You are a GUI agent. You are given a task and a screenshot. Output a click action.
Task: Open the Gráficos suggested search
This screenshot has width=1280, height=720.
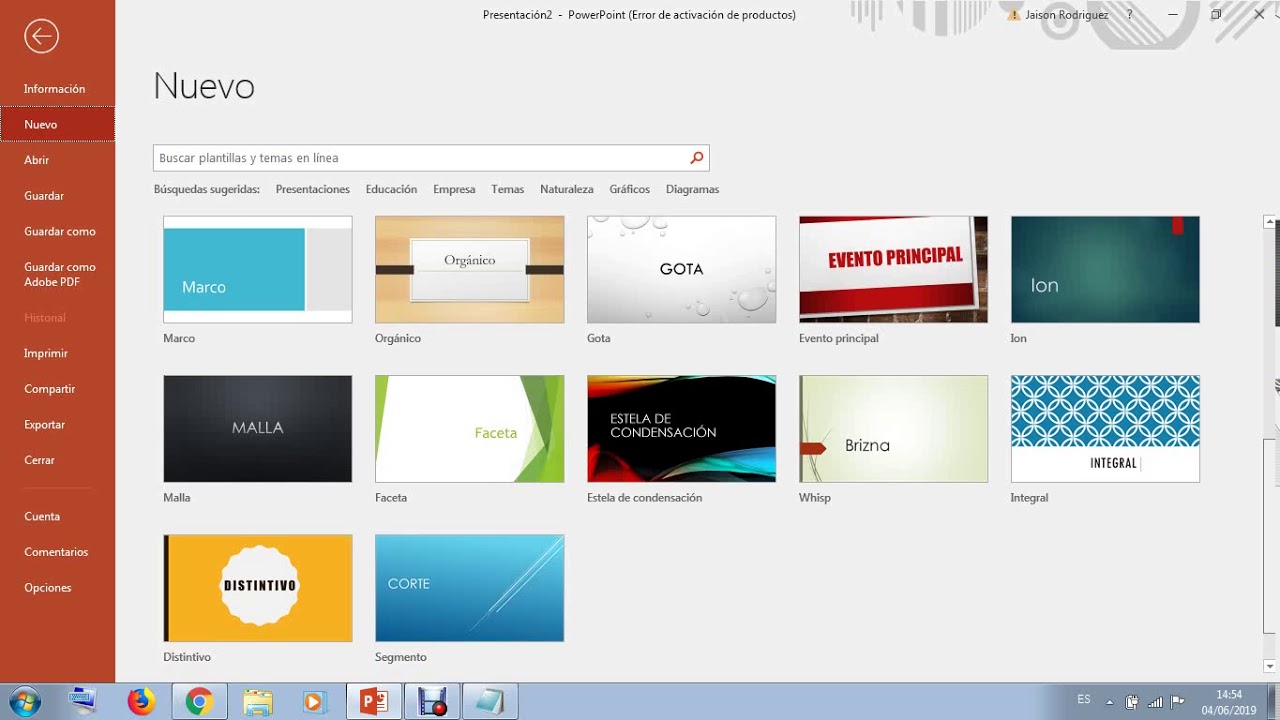[629, 189]
